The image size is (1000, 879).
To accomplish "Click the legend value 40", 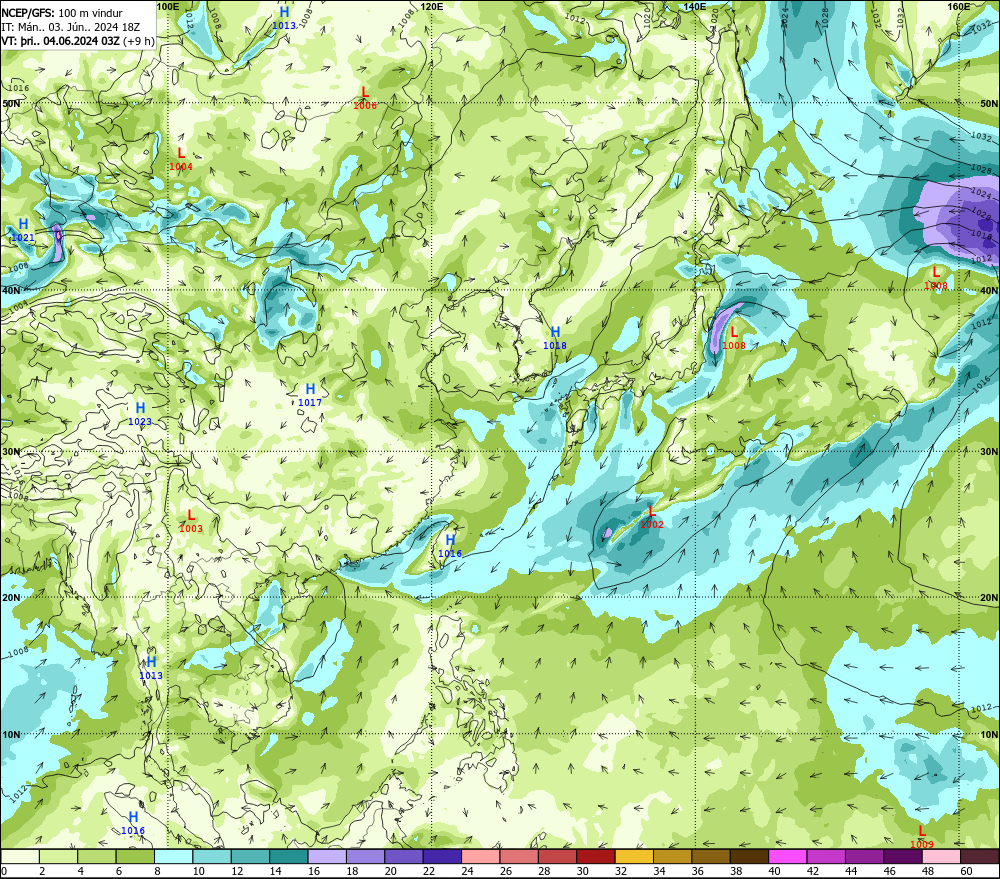I will click(774, 871).
